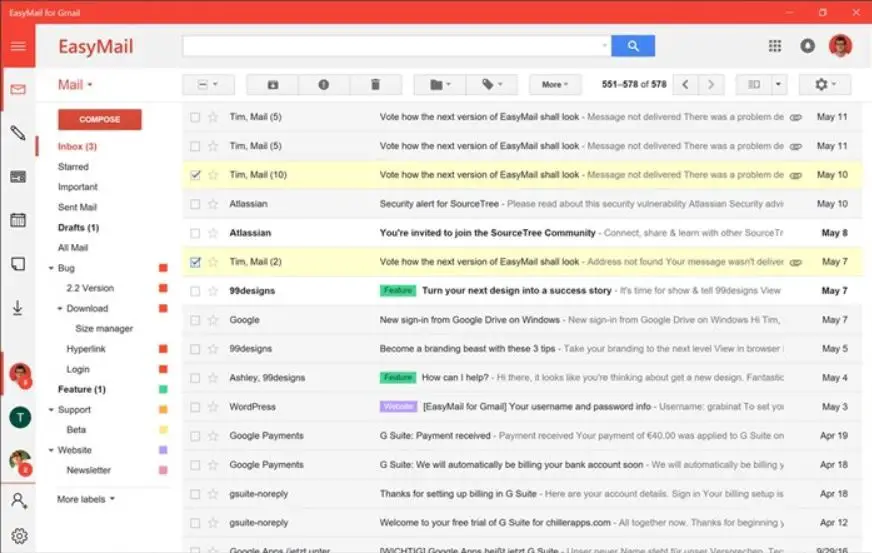Open the All Mail folder
Screen dimensions: 872x553
coord(73,248)
